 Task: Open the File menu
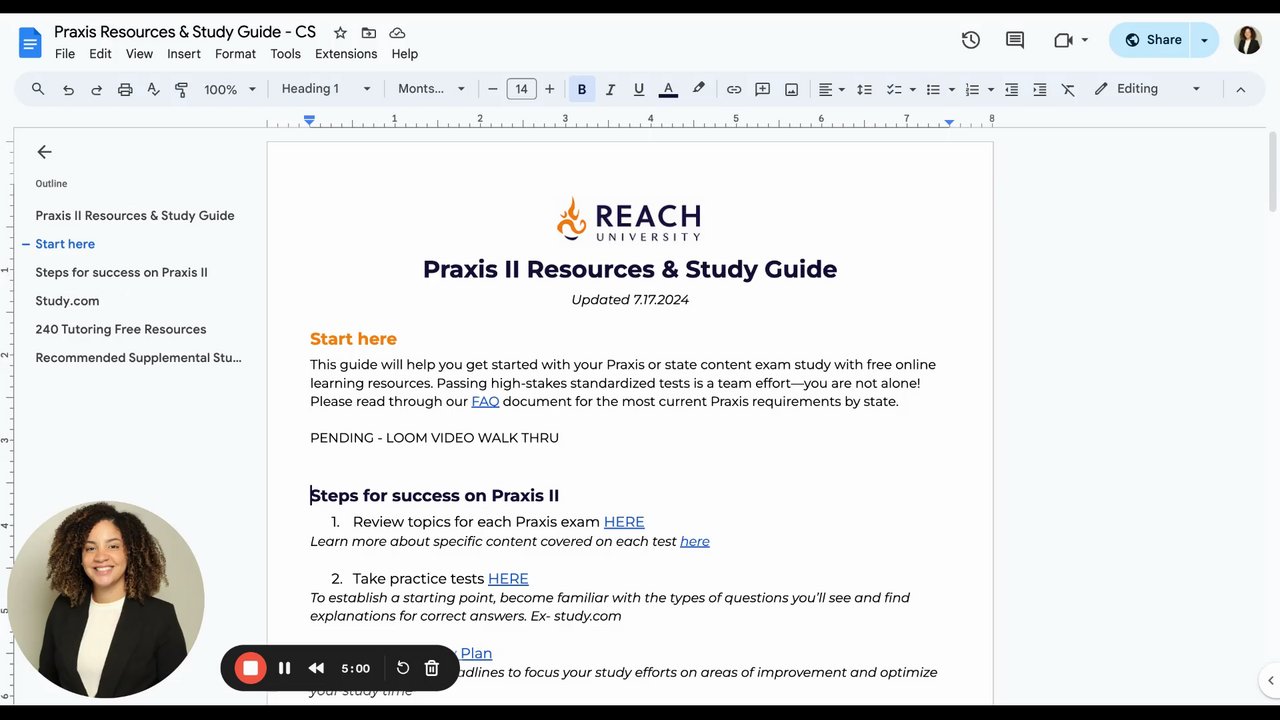pos(65,54)
